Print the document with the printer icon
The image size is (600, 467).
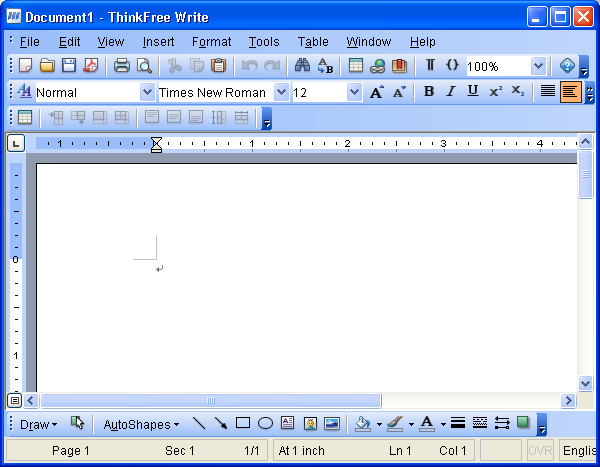point(122,65)
